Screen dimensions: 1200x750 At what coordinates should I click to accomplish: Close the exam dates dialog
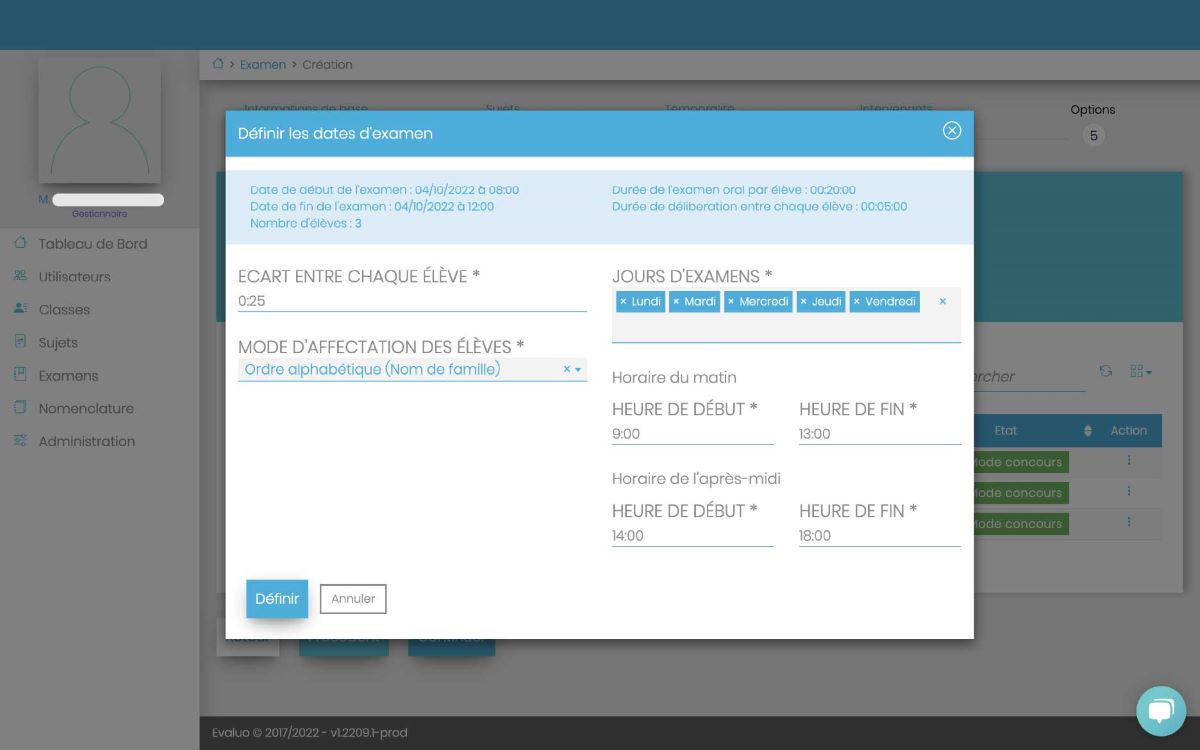[x=952, y=131]
